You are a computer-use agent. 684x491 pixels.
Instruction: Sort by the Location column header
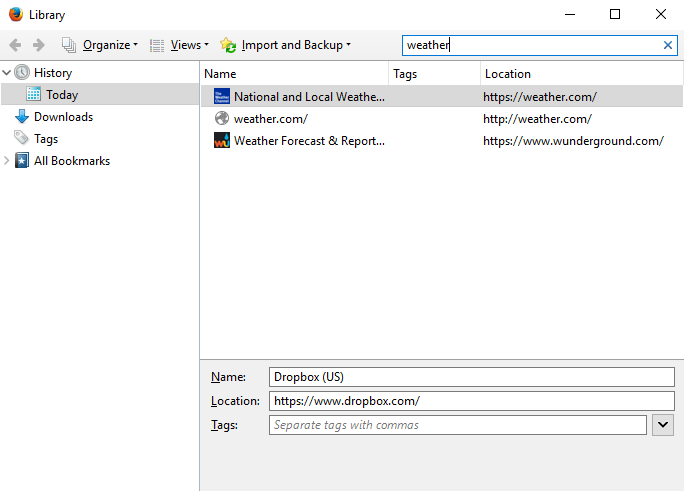[581, 74]
